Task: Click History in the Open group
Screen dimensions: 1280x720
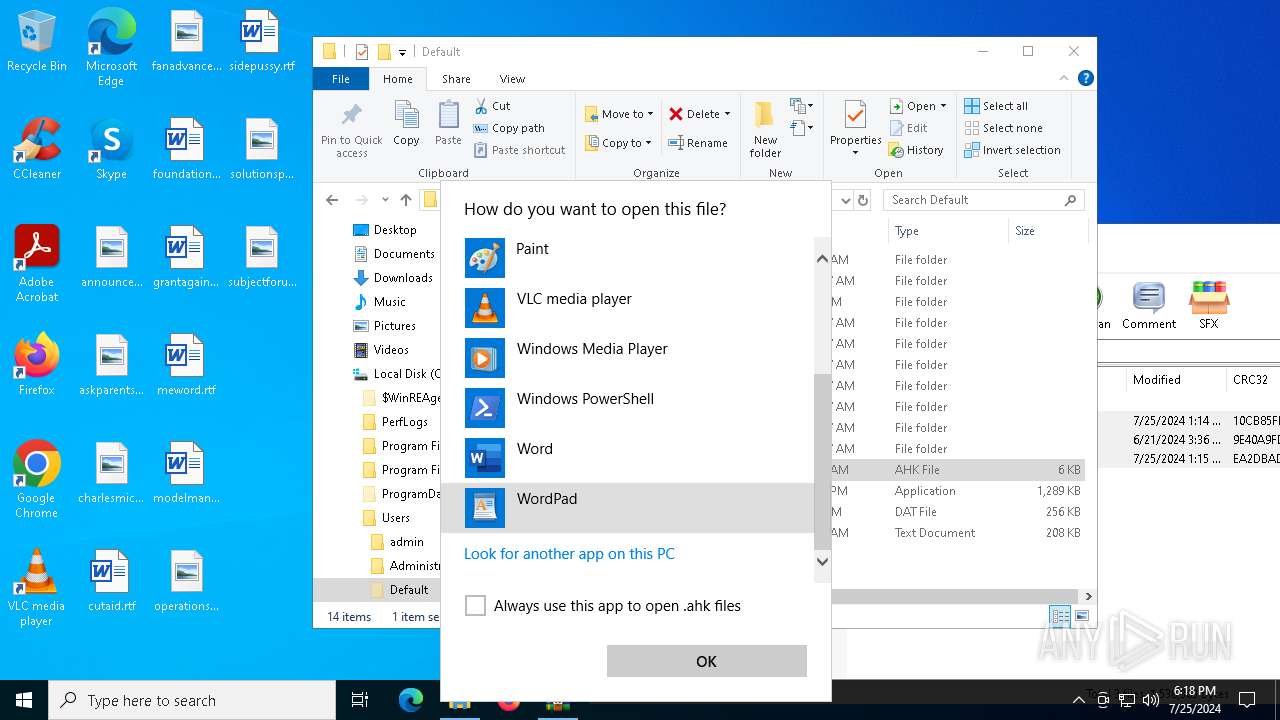Action: [916, 150]
